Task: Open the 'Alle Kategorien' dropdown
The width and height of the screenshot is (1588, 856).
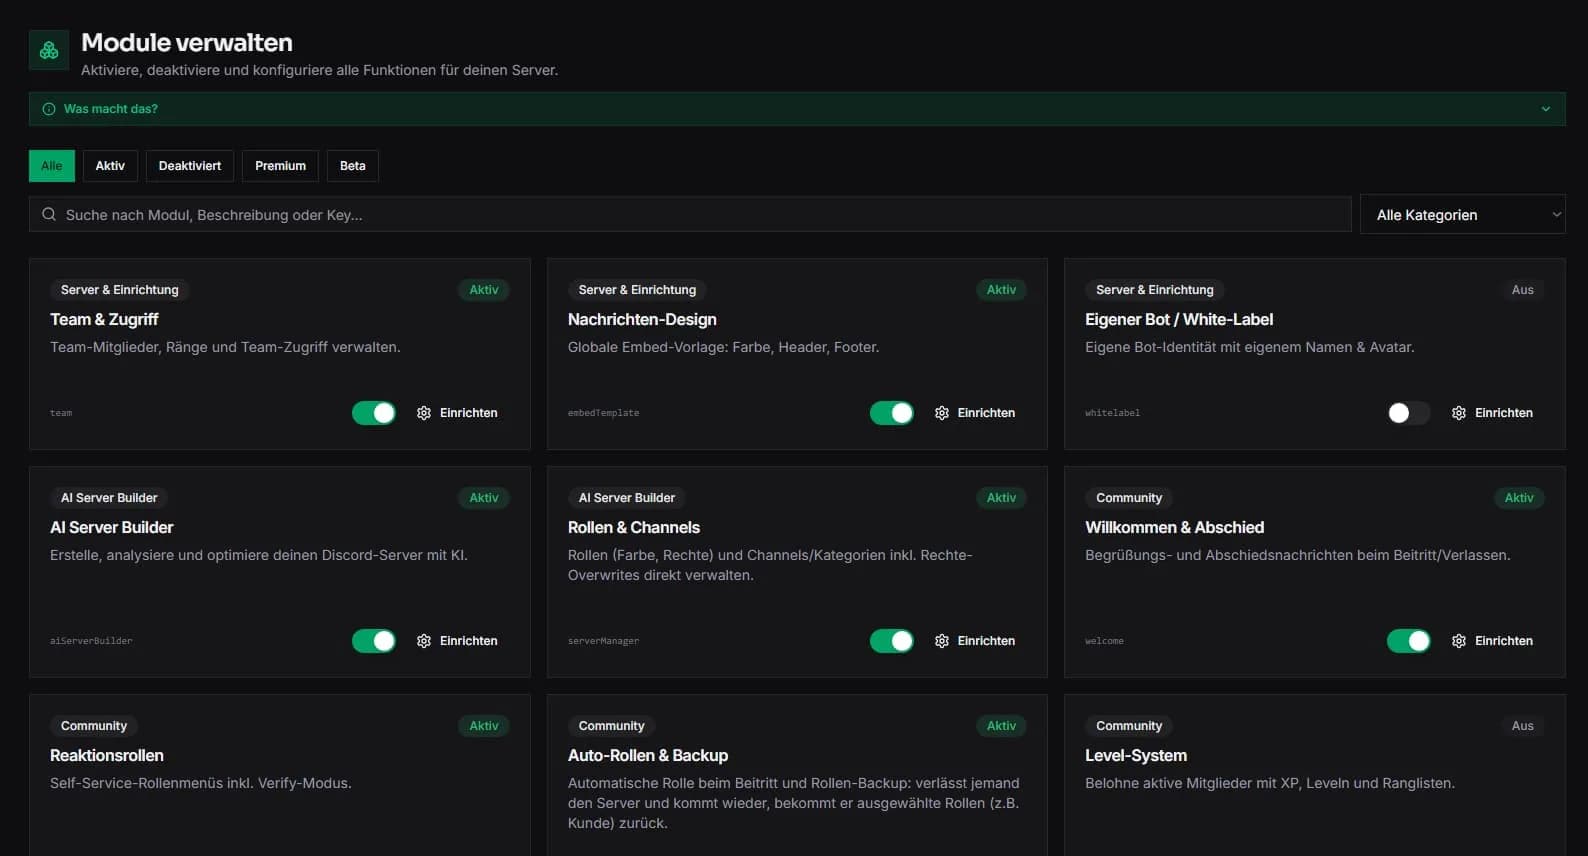Action: pyautogui.click(x=1462, y=214)
